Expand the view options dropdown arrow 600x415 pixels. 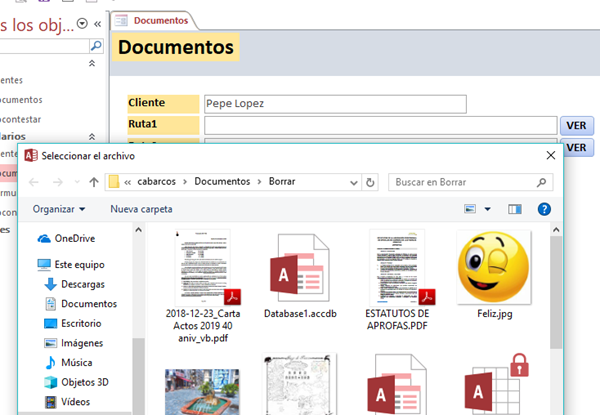(x=488, y=209)
